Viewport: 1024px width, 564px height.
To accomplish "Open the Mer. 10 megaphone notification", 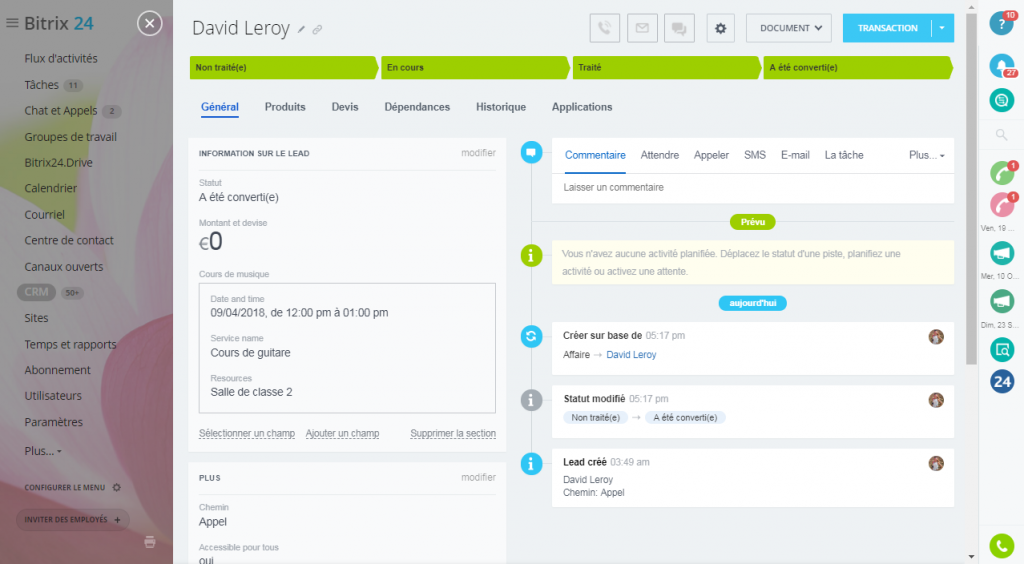I will coord(1002,301).
